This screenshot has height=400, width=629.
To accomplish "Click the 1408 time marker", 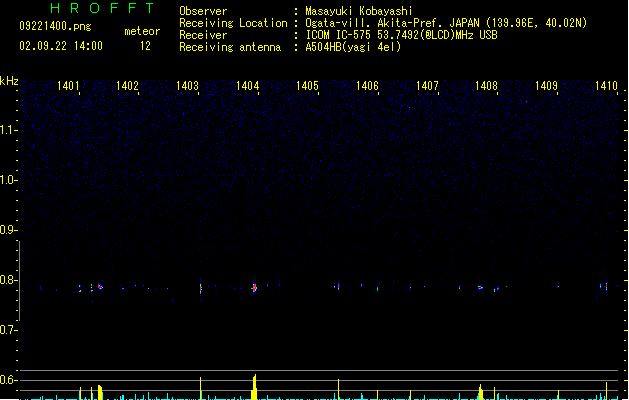I will coord(486,86).
